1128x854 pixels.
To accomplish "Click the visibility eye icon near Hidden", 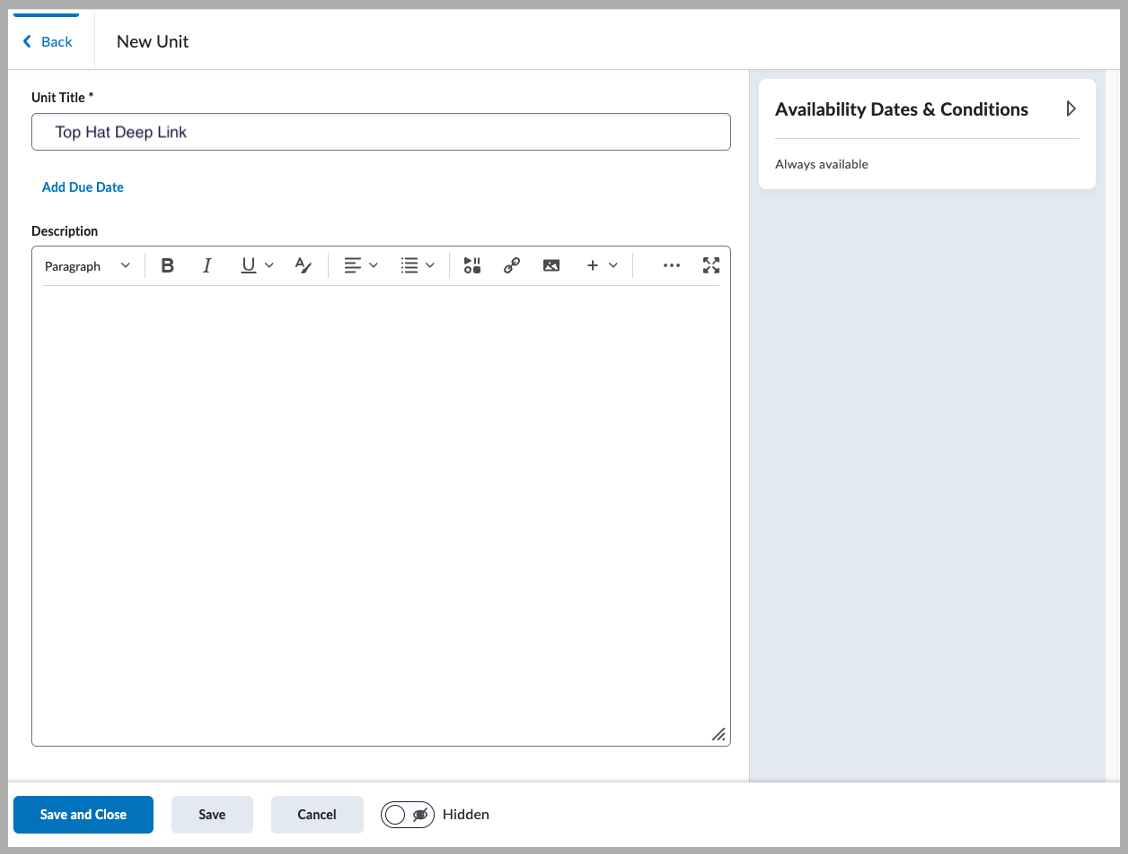I will [x=419, y=814].
